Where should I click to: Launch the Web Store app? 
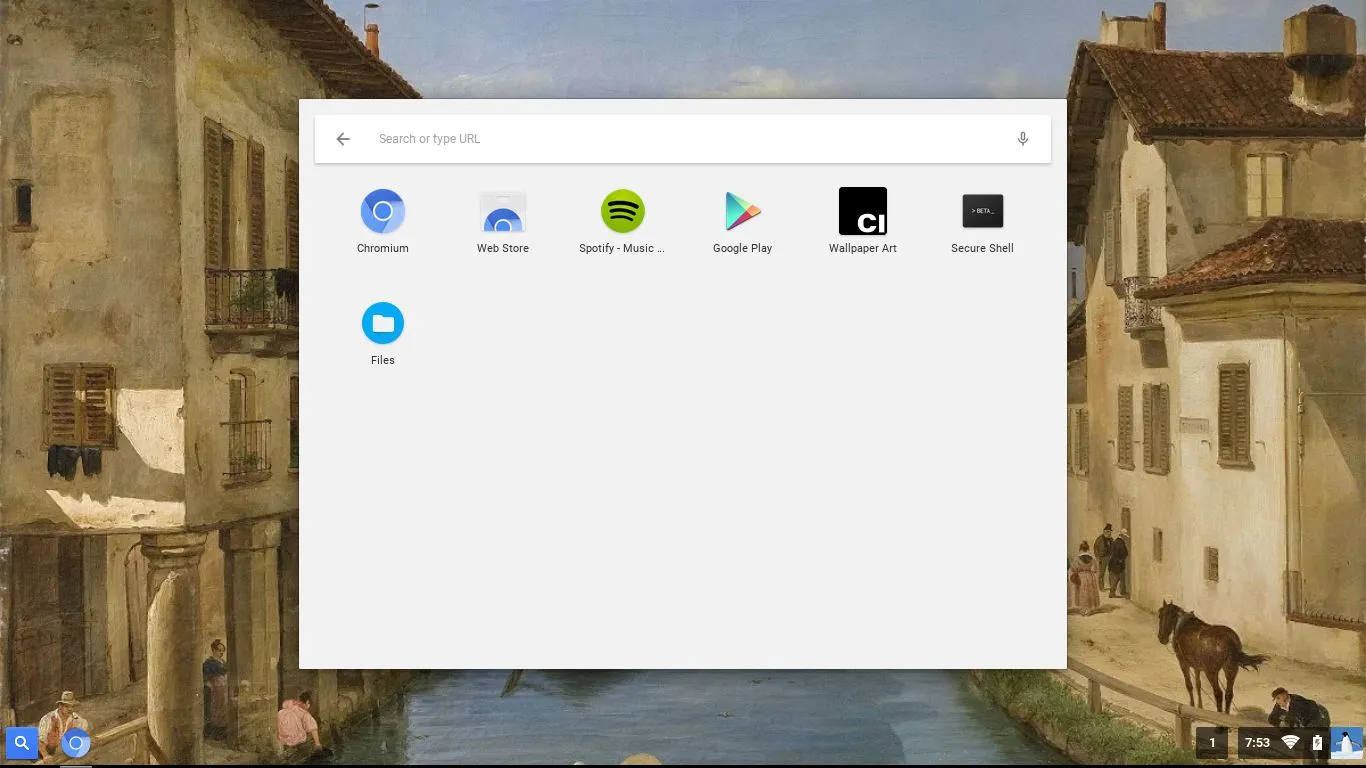[503, 211]
